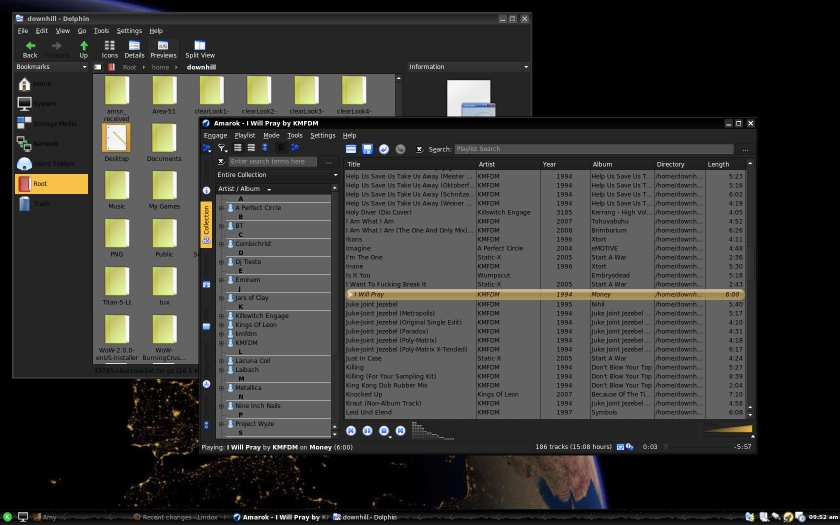The height and width of the screenshot is (525, 840).
Task: Expand the Nine Inch Nails artist node
Action: 221,406
